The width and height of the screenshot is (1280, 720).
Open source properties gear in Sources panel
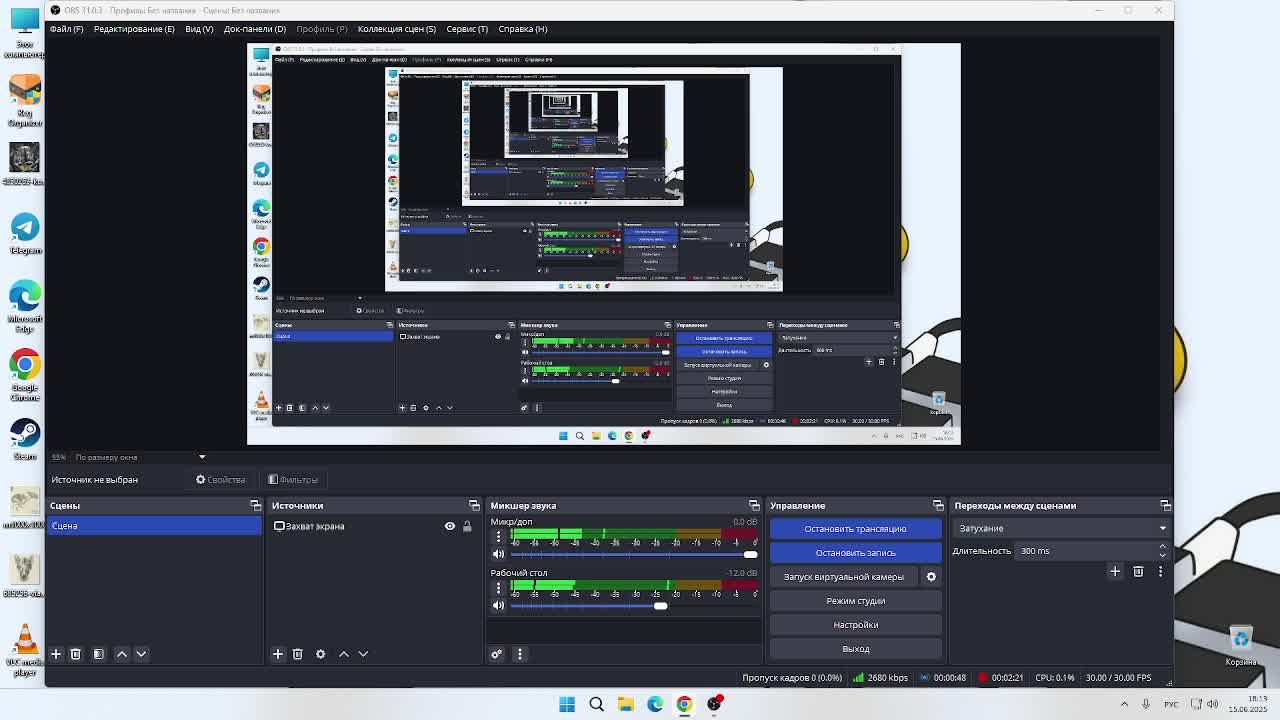[320, 654]
